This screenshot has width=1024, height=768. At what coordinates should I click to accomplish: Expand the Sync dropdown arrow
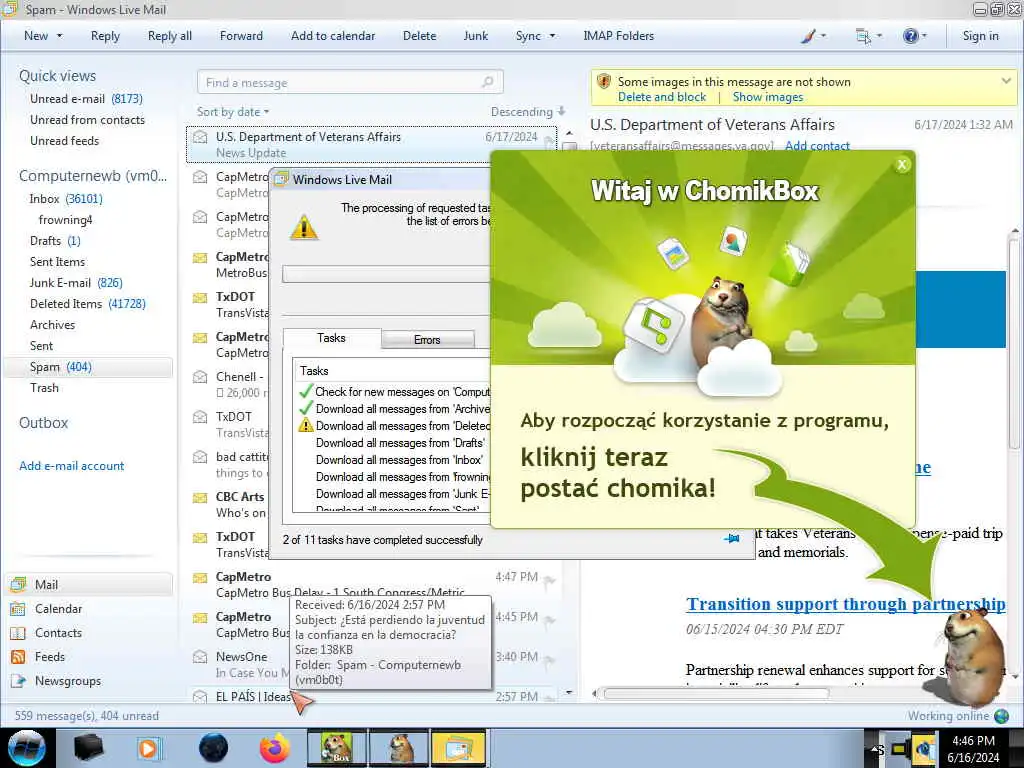tap(552, 36)
